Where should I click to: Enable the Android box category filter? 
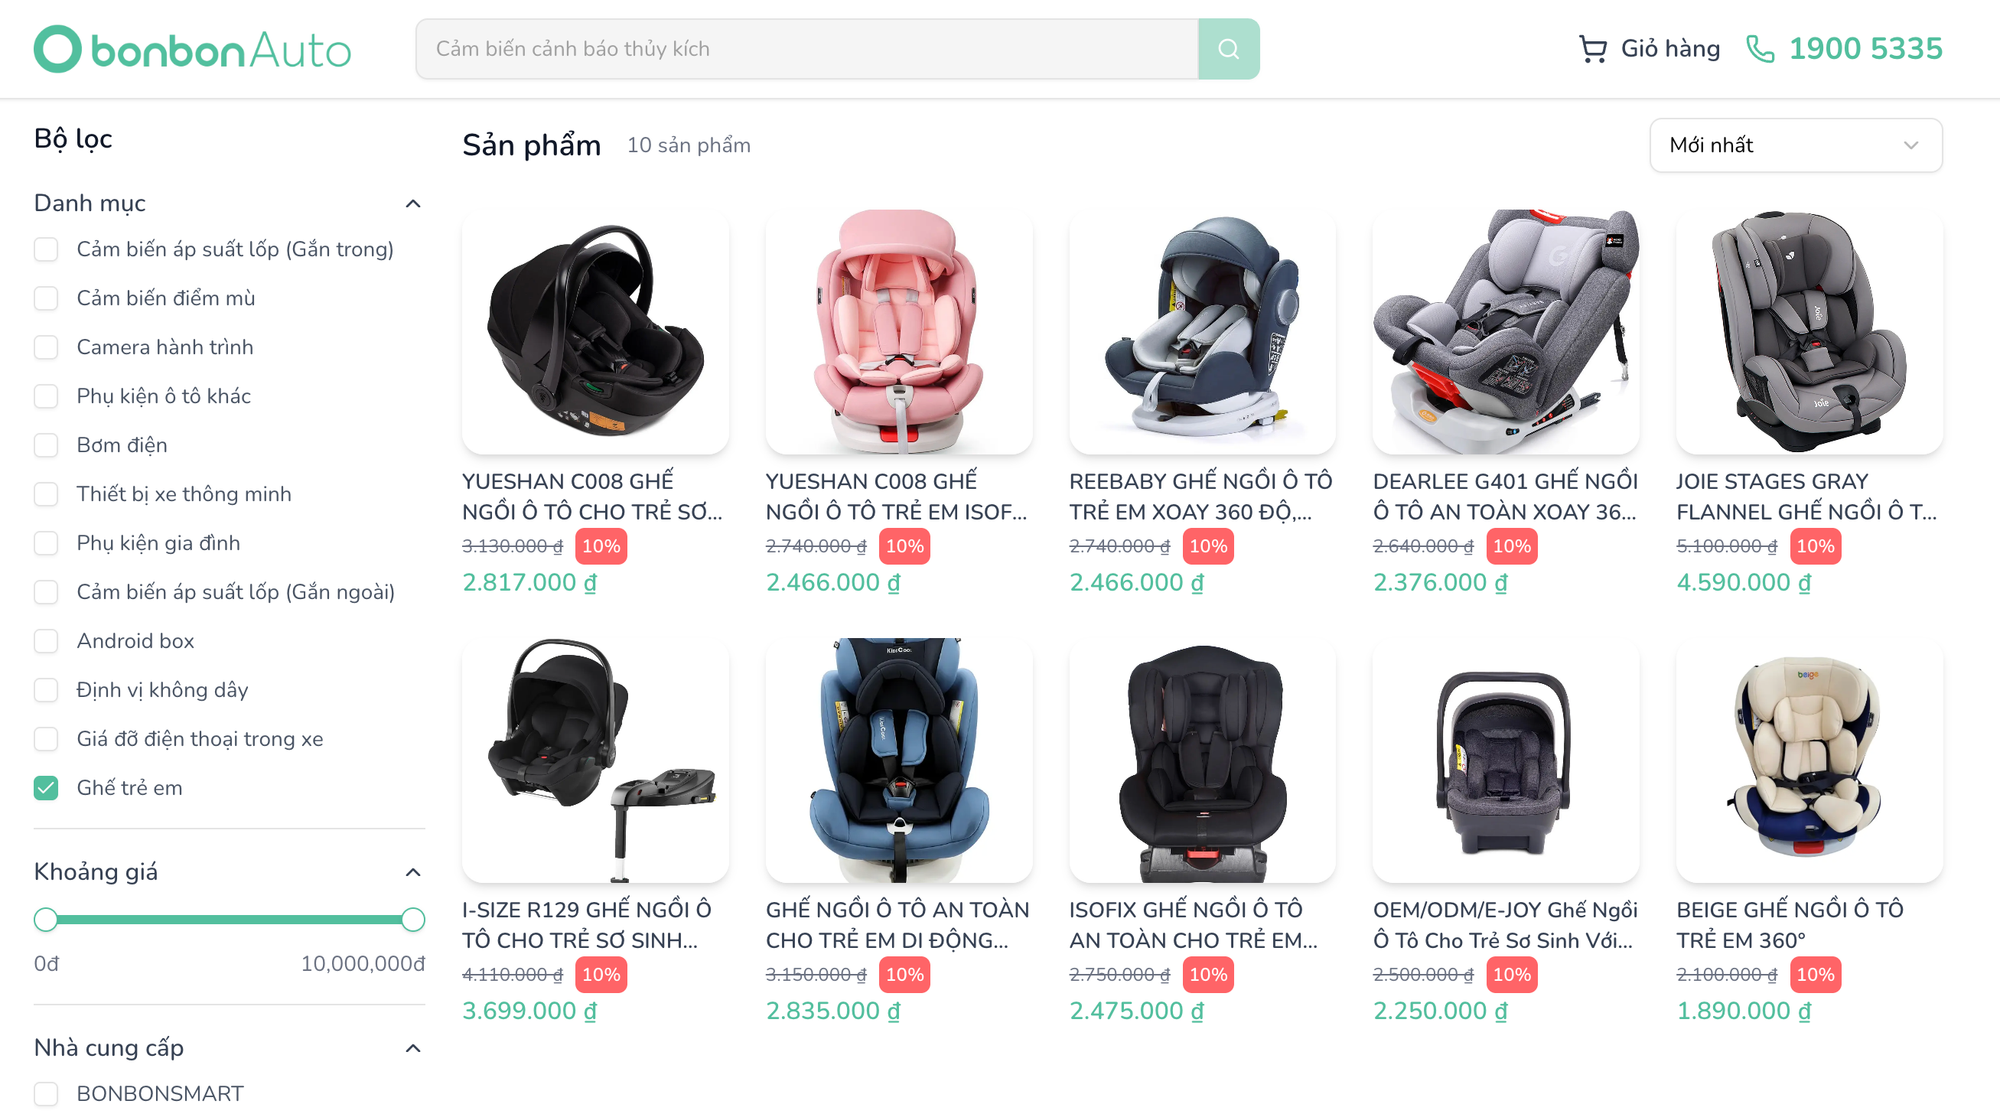point(46,641)
